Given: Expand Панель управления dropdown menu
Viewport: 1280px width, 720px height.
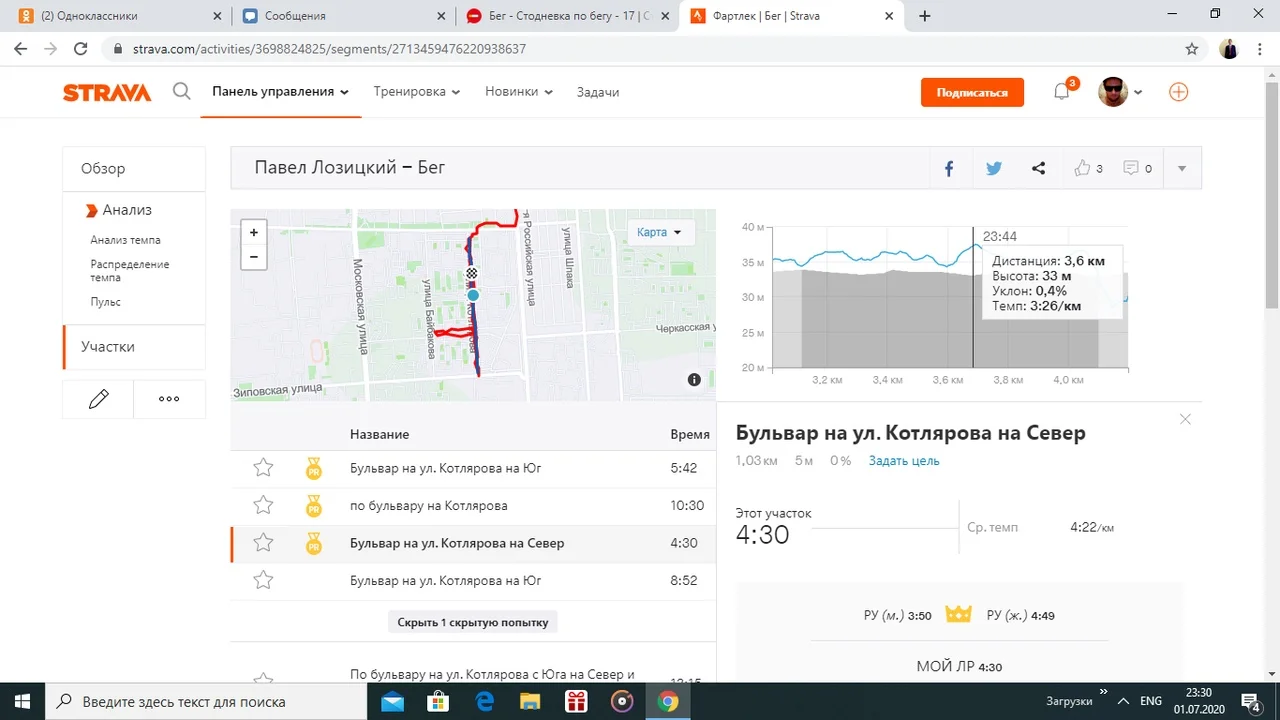Looking at the screenshot, I should click(280, 92).
